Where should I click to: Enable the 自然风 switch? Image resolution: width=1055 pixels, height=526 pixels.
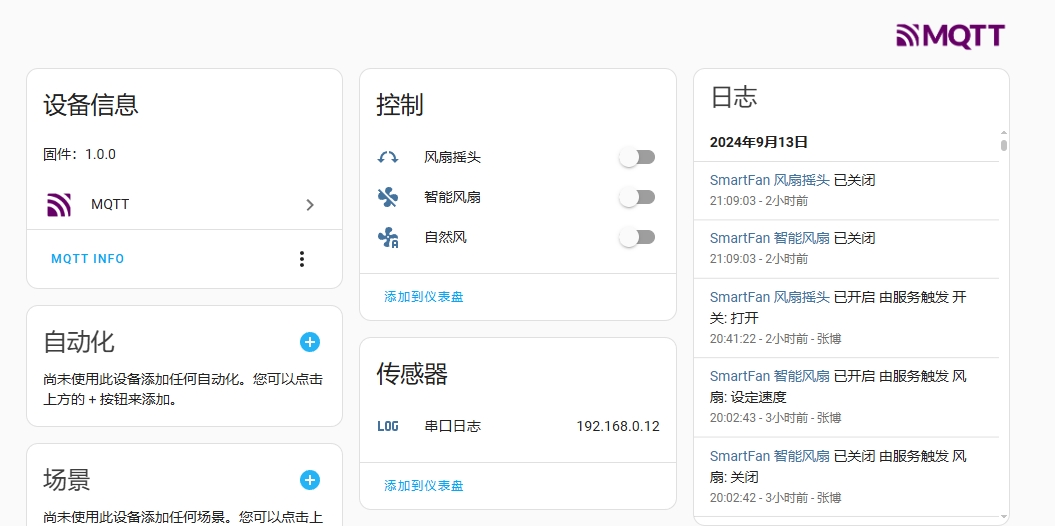637,237
